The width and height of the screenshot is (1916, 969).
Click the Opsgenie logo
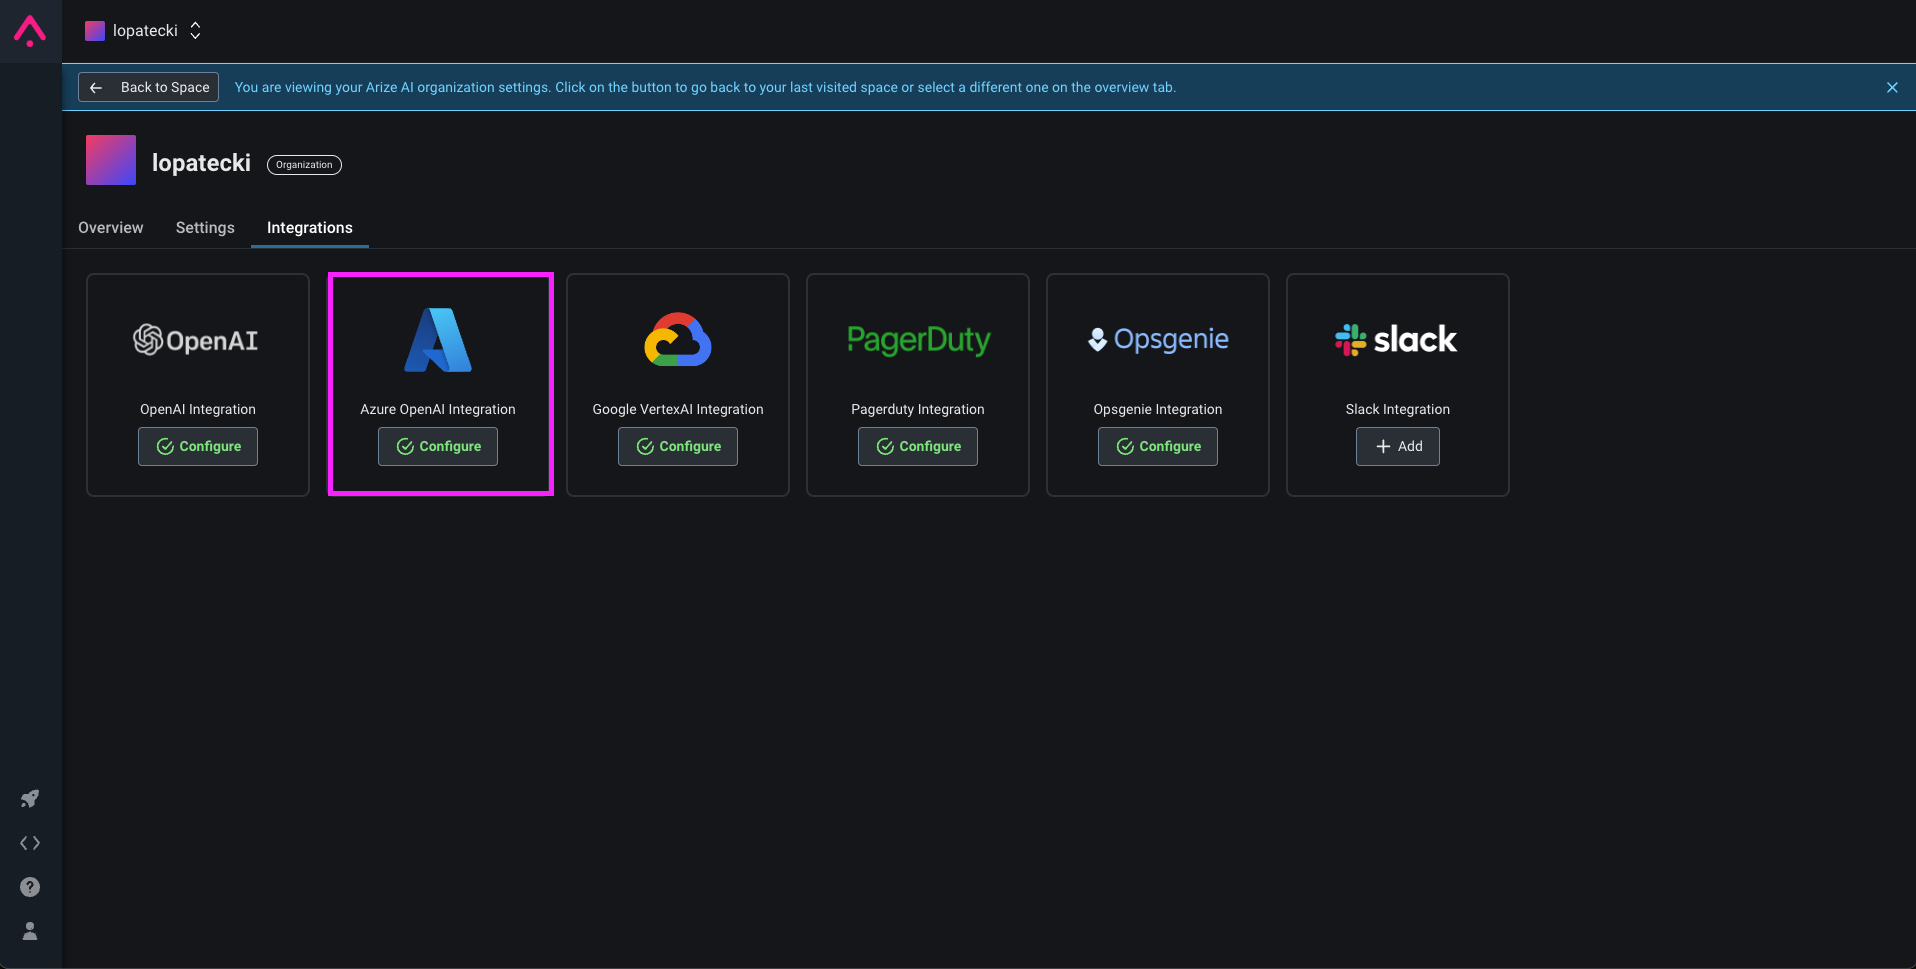1158,340
